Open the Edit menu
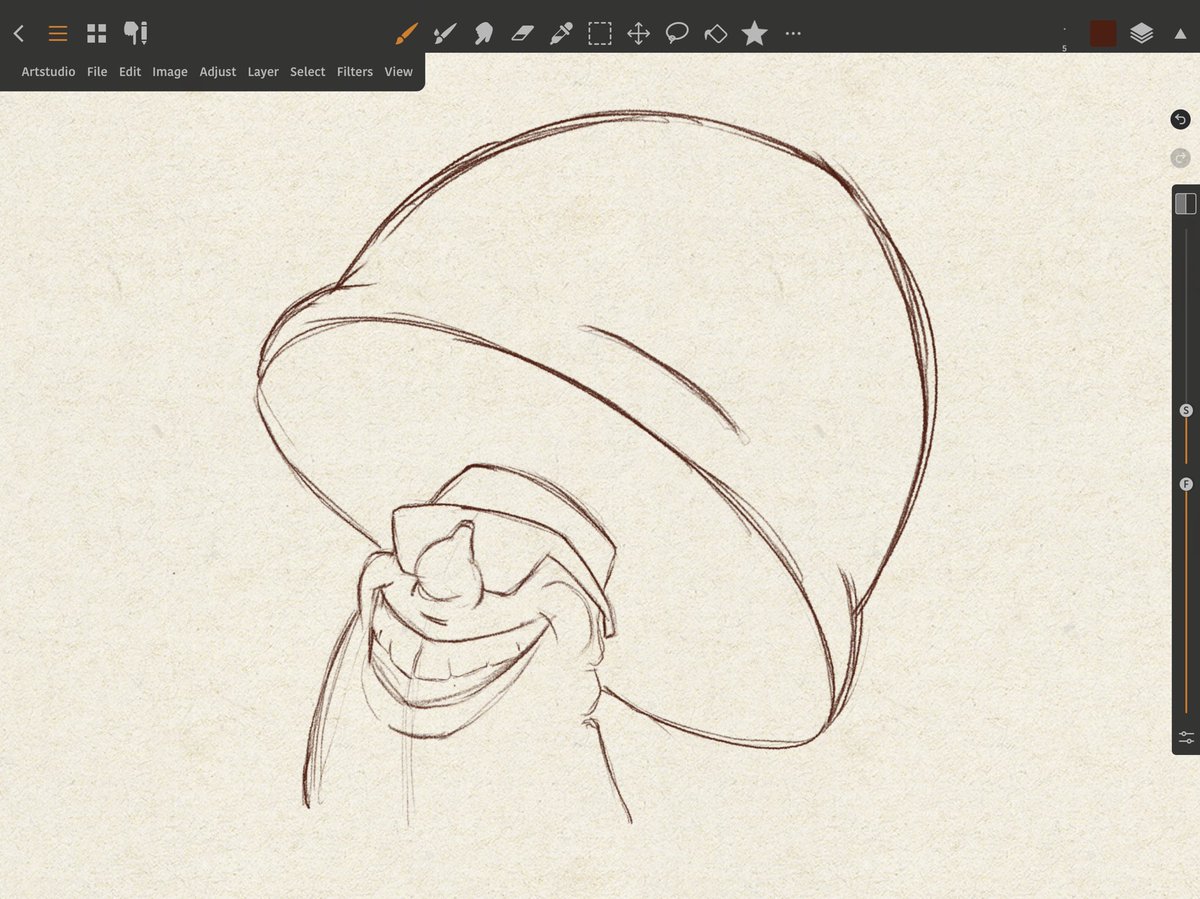The image size is (1200, 899). coord(130,72)
